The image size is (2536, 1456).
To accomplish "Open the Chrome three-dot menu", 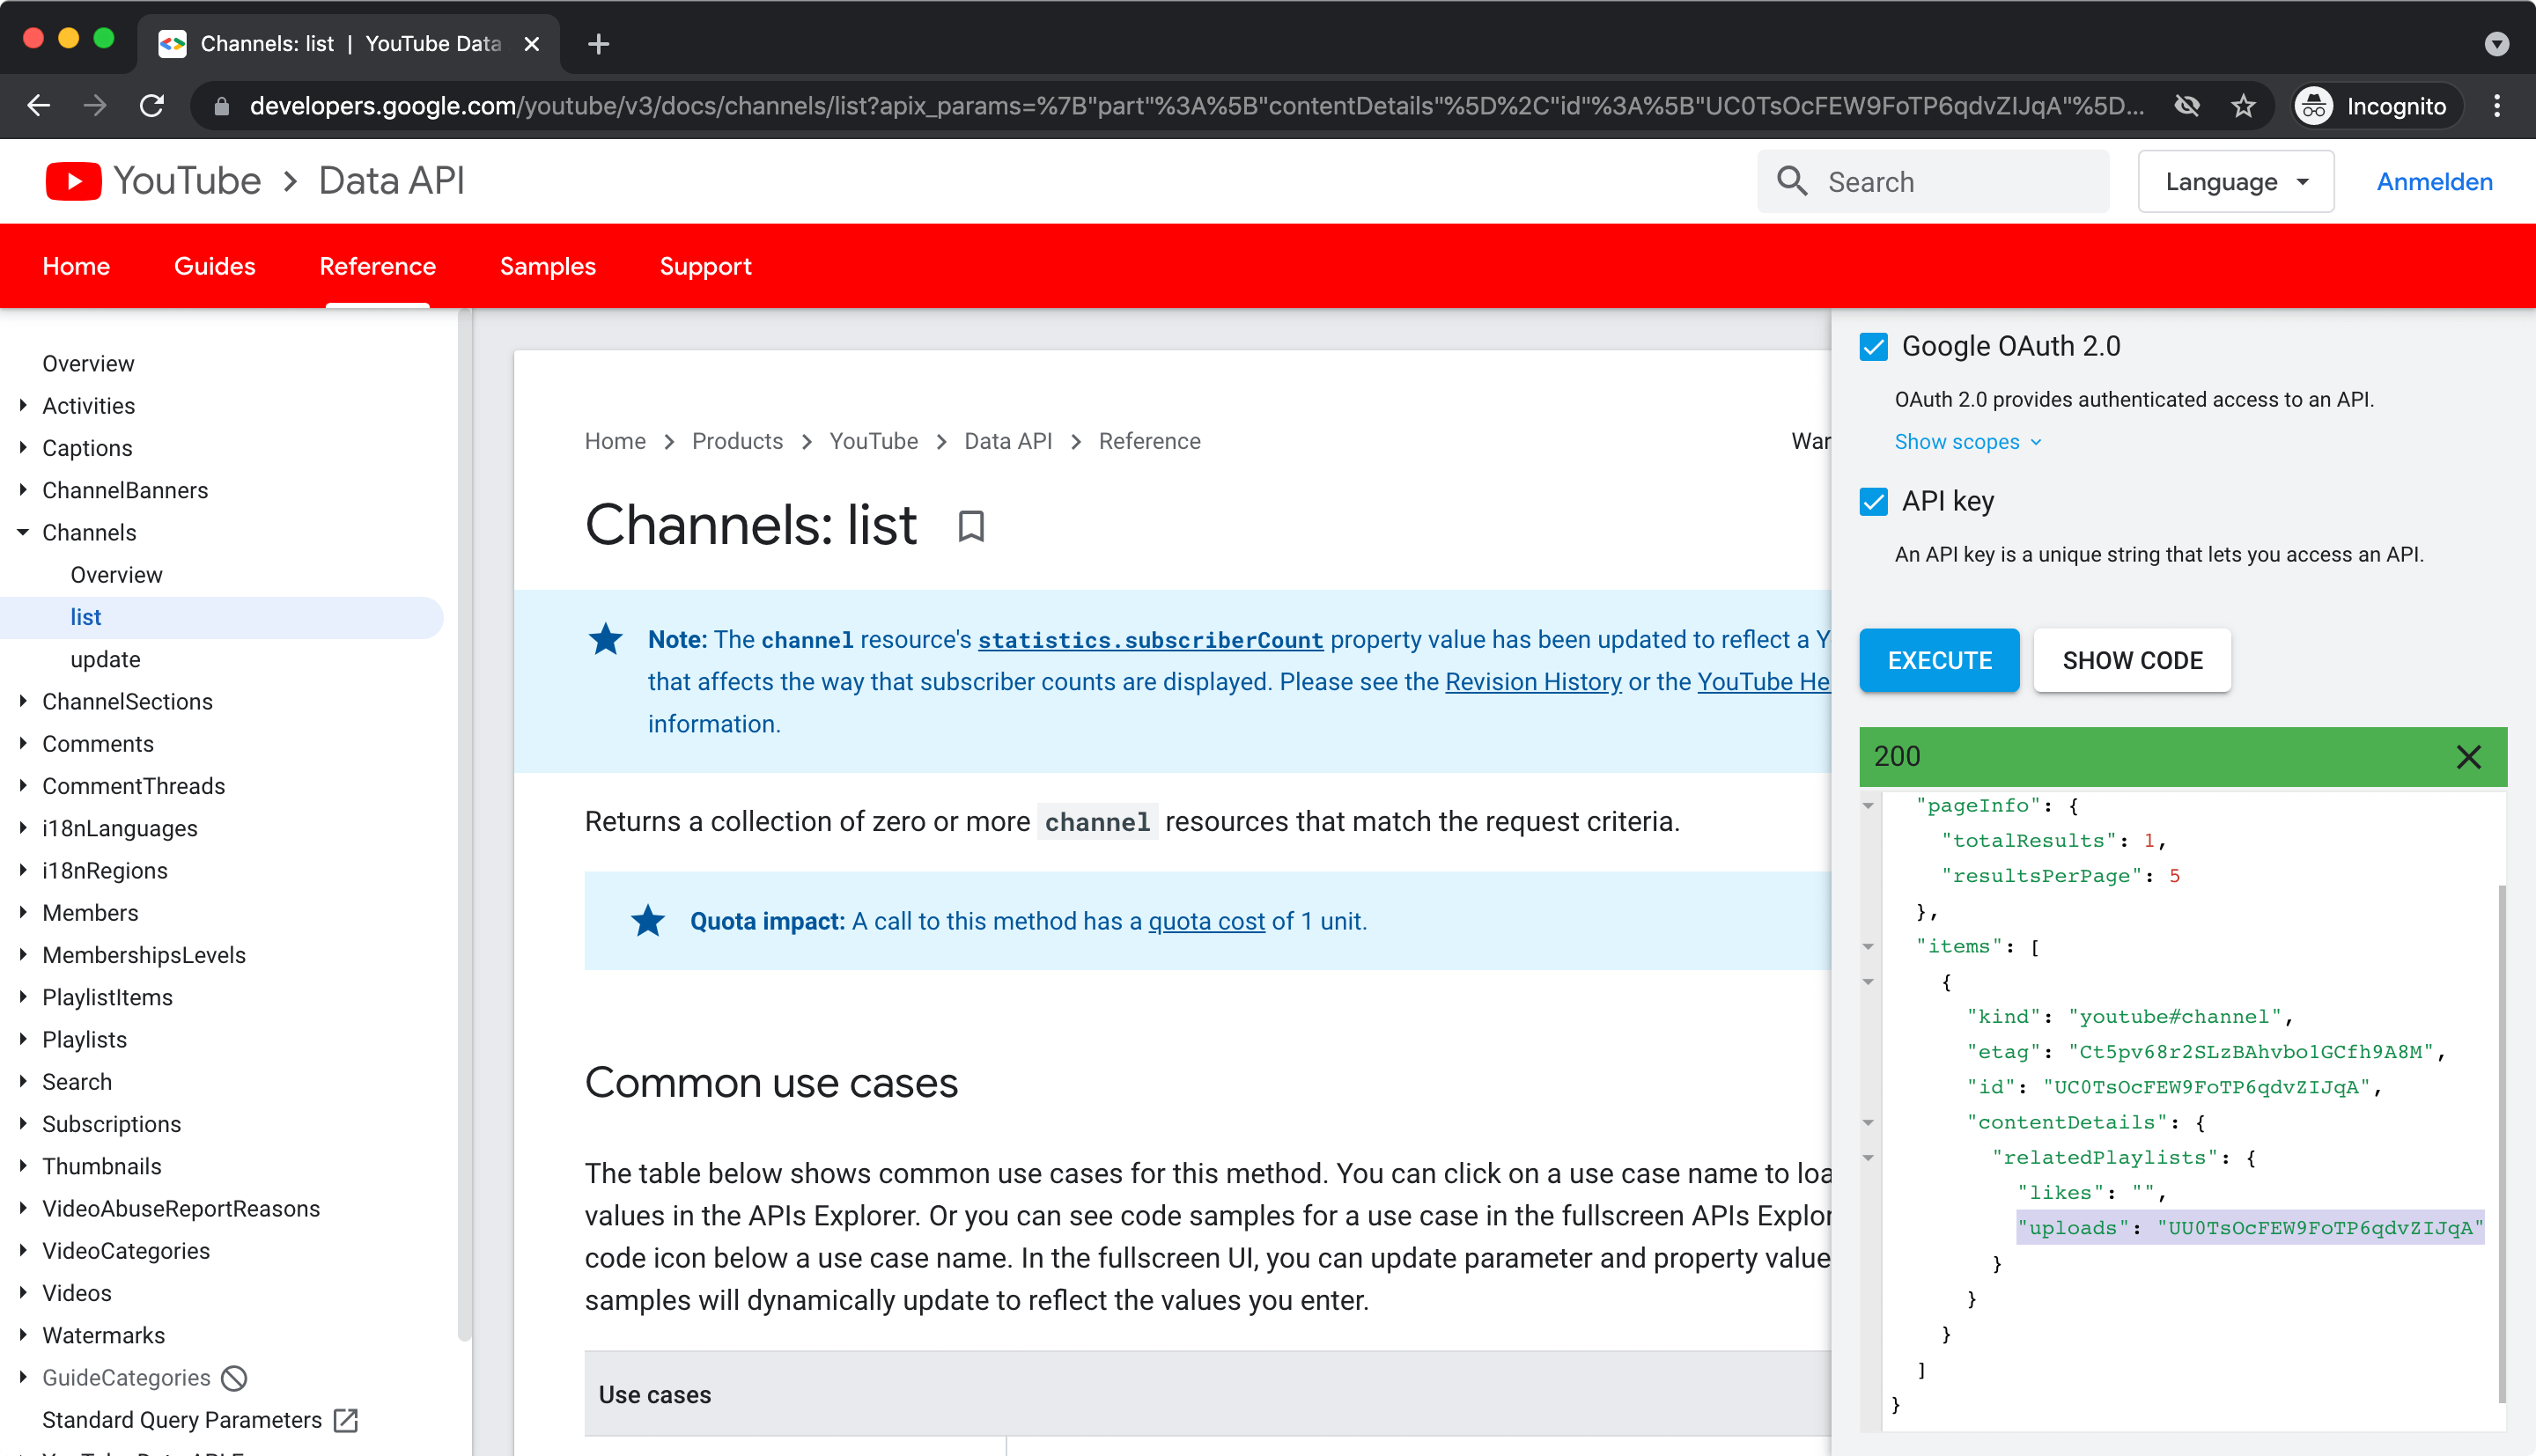I will (2497, 106).
